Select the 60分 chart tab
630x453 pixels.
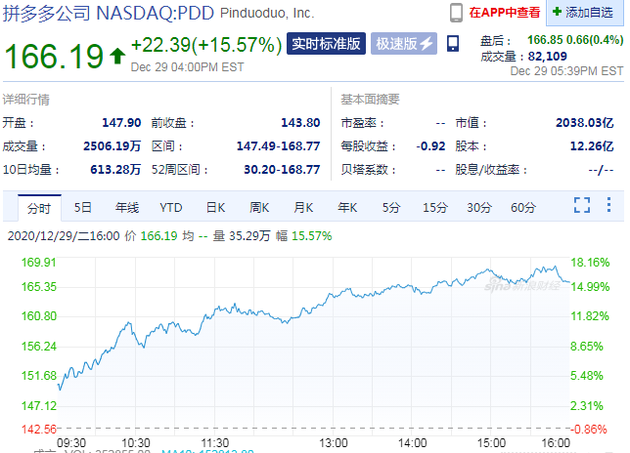point(523,207)
